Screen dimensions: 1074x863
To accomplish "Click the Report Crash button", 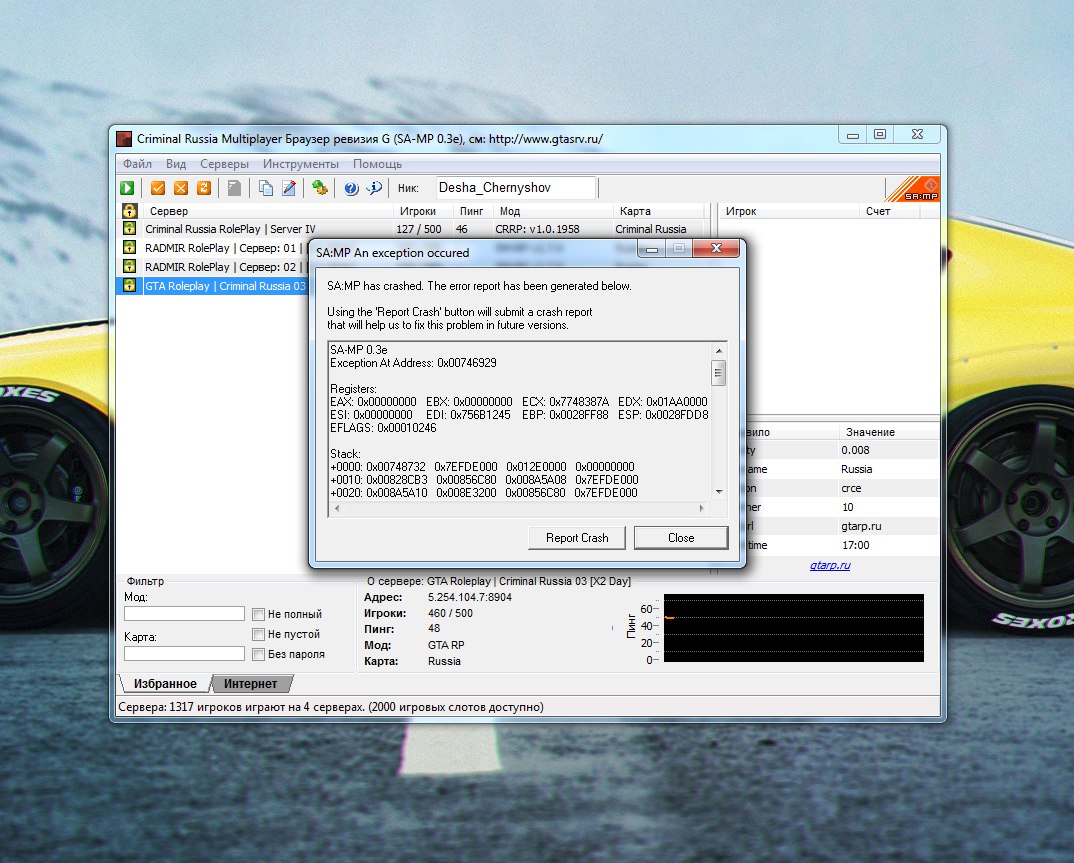I will pos(577,538).
